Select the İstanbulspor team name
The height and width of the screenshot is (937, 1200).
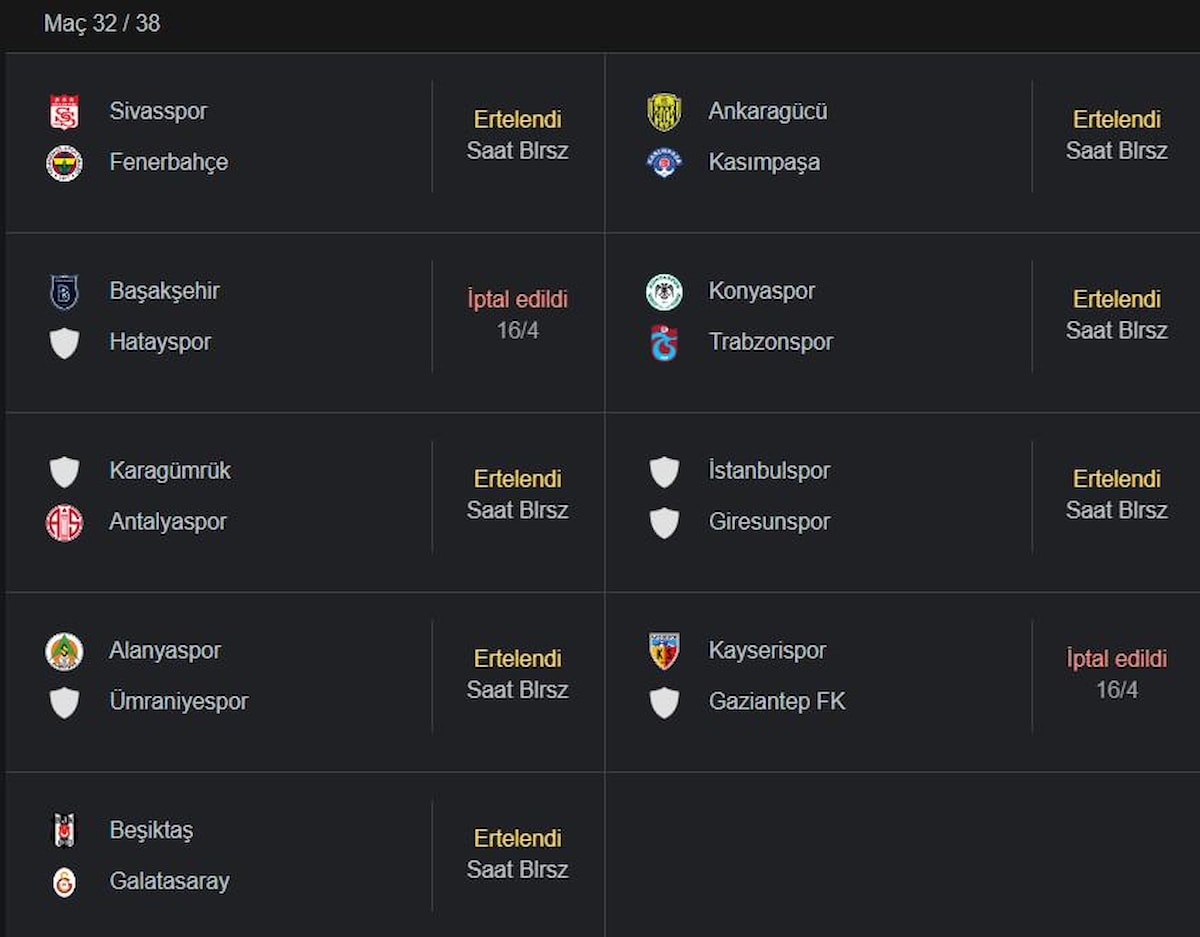coord(769,471)
